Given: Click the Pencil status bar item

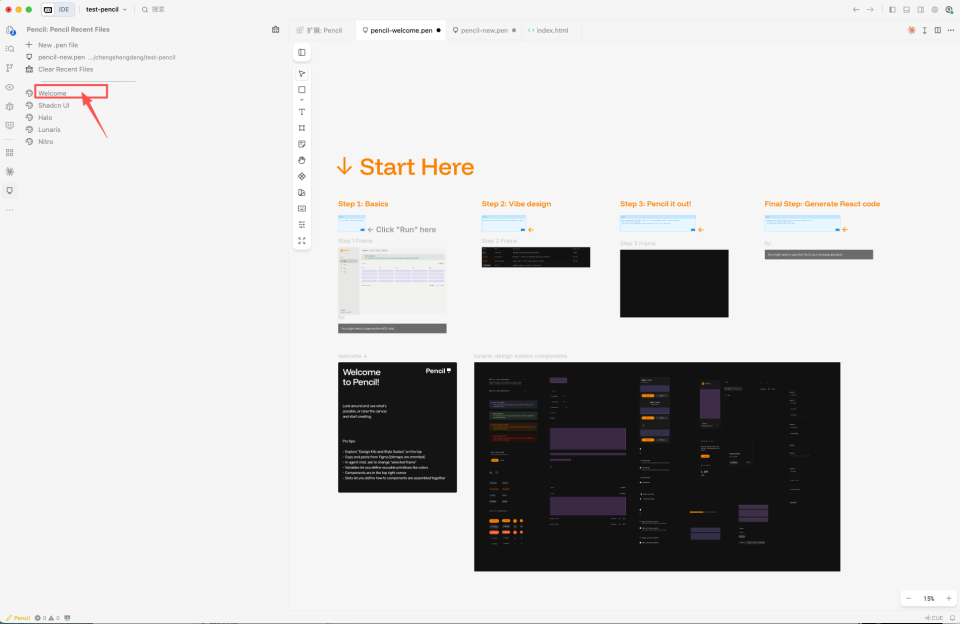Looking at the screenshot, I should pyautogui.click(x=18, y=618).
